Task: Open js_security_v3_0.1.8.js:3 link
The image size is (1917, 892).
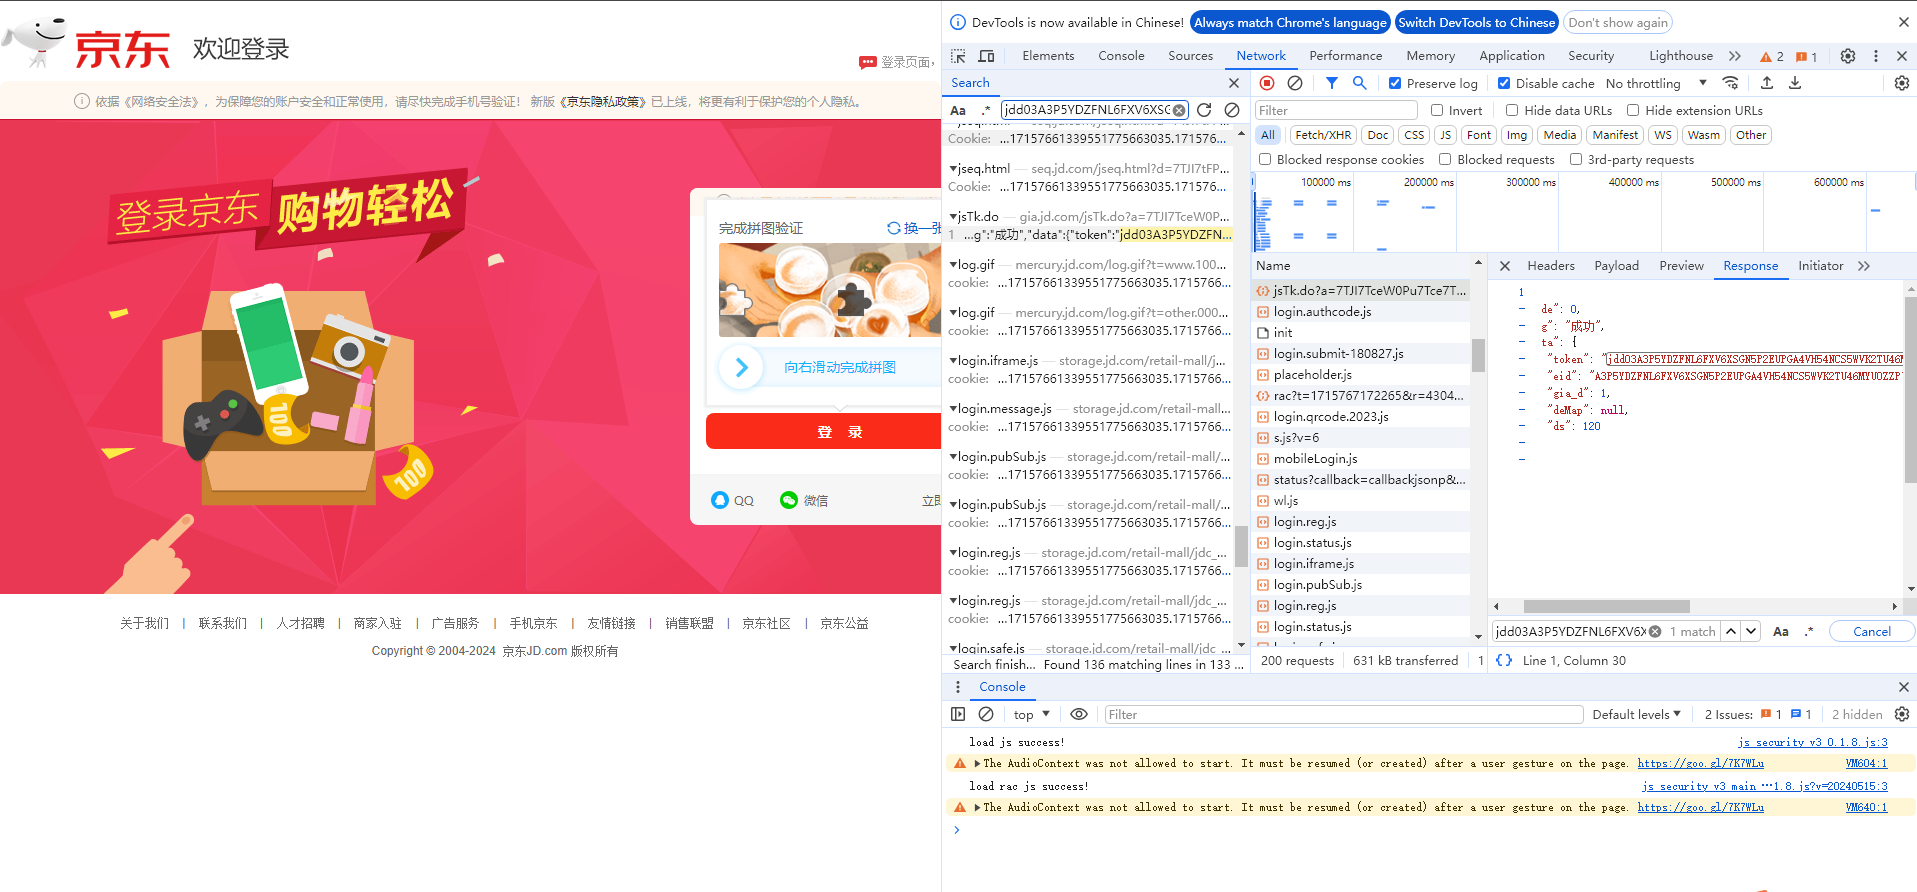Action: (x=1812, y=742)
